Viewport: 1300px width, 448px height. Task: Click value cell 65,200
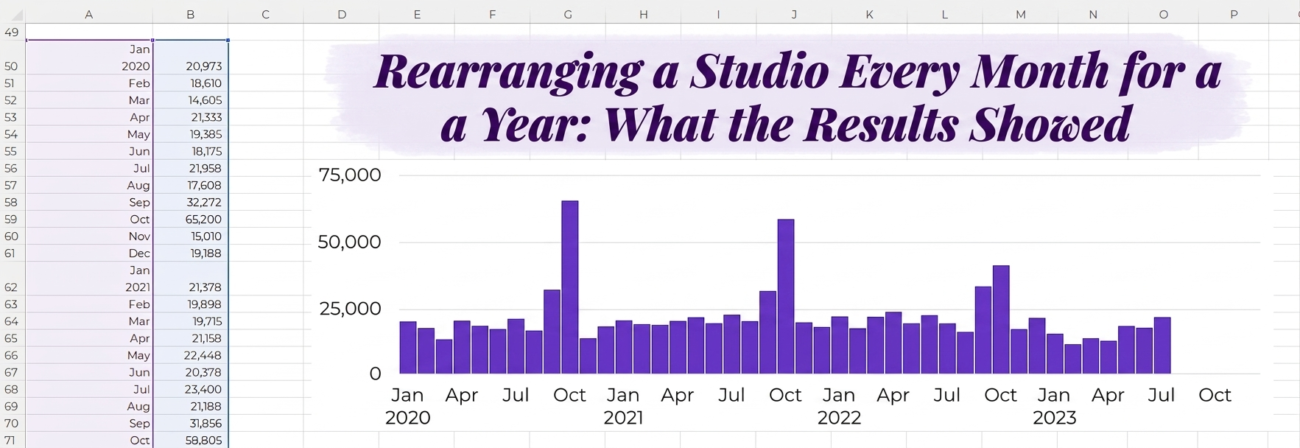click(190, 219)
